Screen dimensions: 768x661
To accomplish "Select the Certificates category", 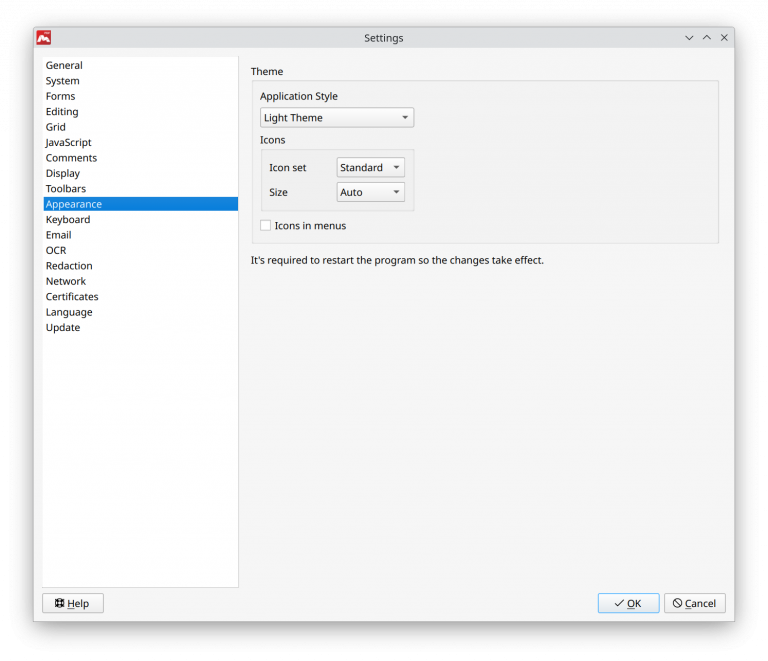I will (x=72, y=297).
